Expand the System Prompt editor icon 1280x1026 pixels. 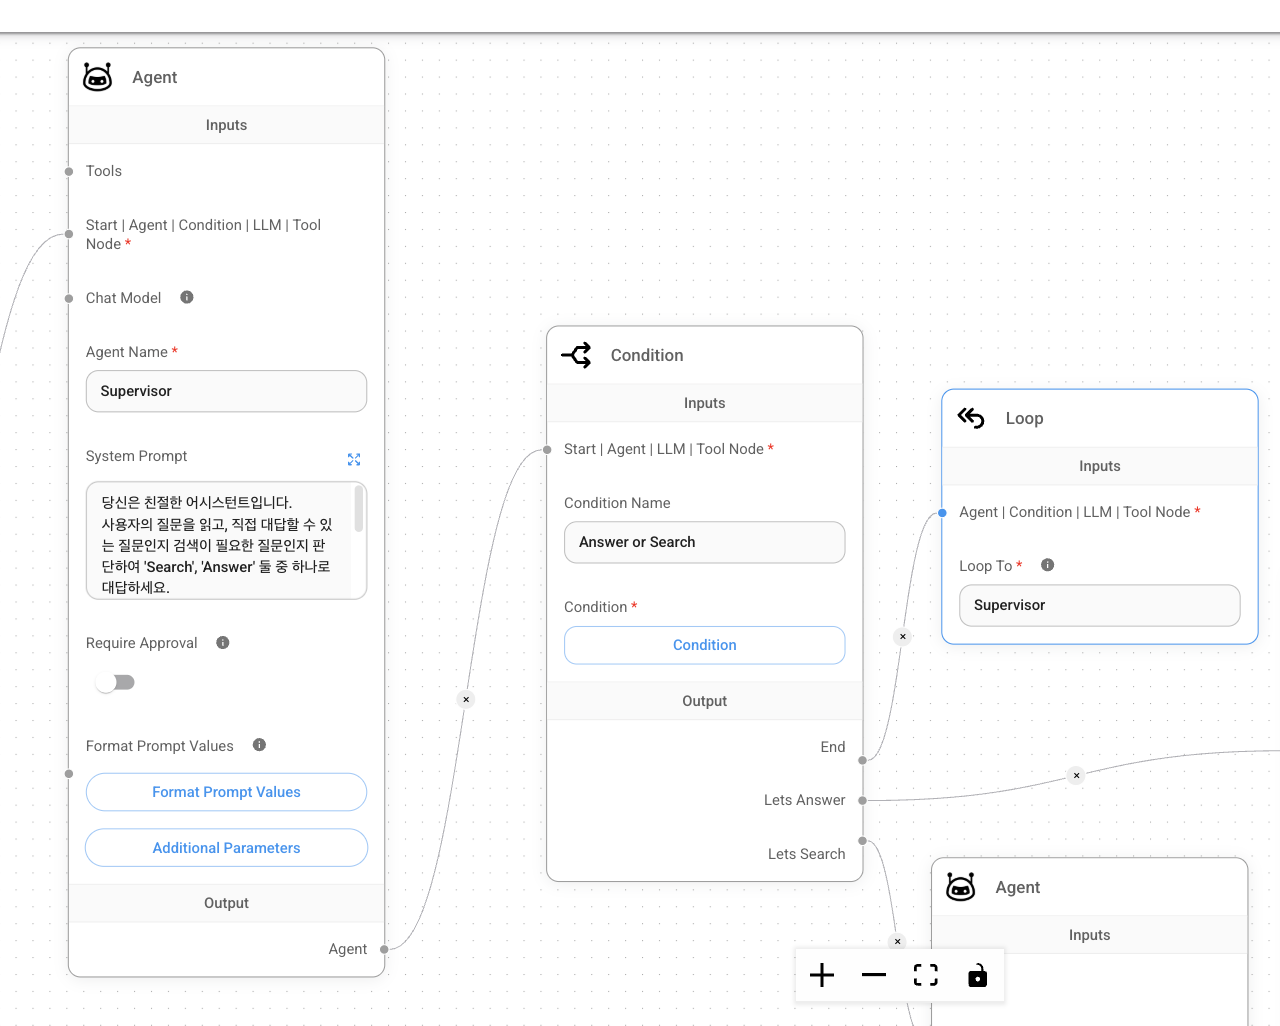click(353, 459)
